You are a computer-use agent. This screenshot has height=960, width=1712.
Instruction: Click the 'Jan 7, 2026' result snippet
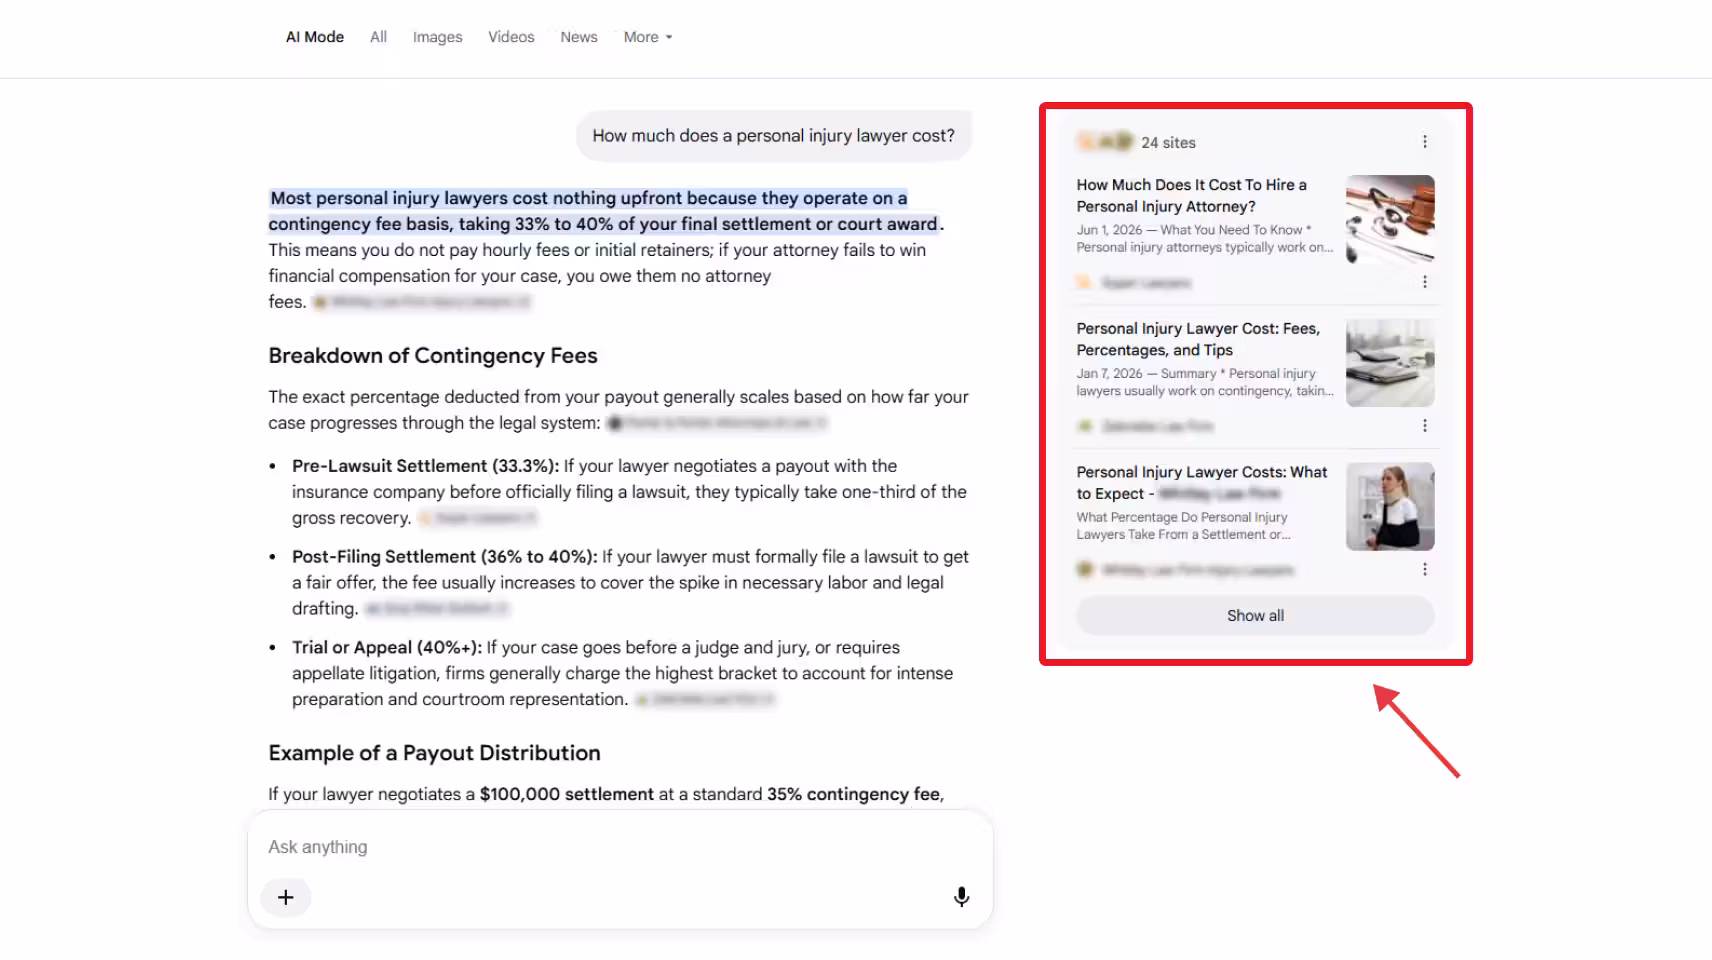pyautogui.click(x=1205, y=382)
